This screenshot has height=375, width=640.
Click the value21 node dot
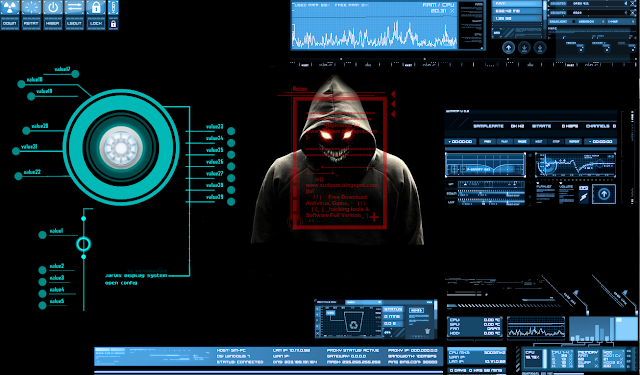tap(16, 151)
